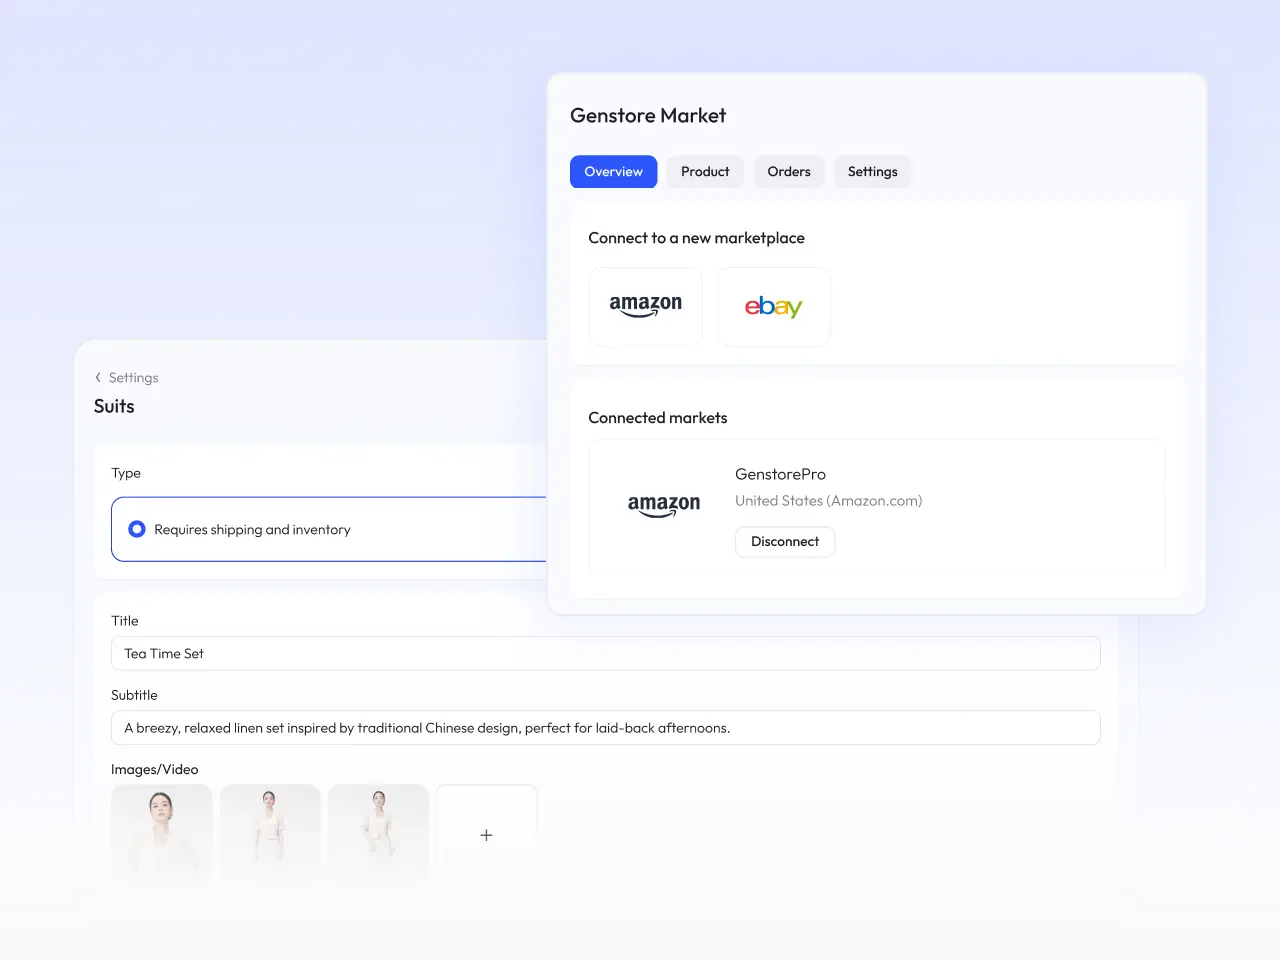Click the Connect to a new marketplace heading
This screenshot has width=1280, height=960.
coord(696,238)
